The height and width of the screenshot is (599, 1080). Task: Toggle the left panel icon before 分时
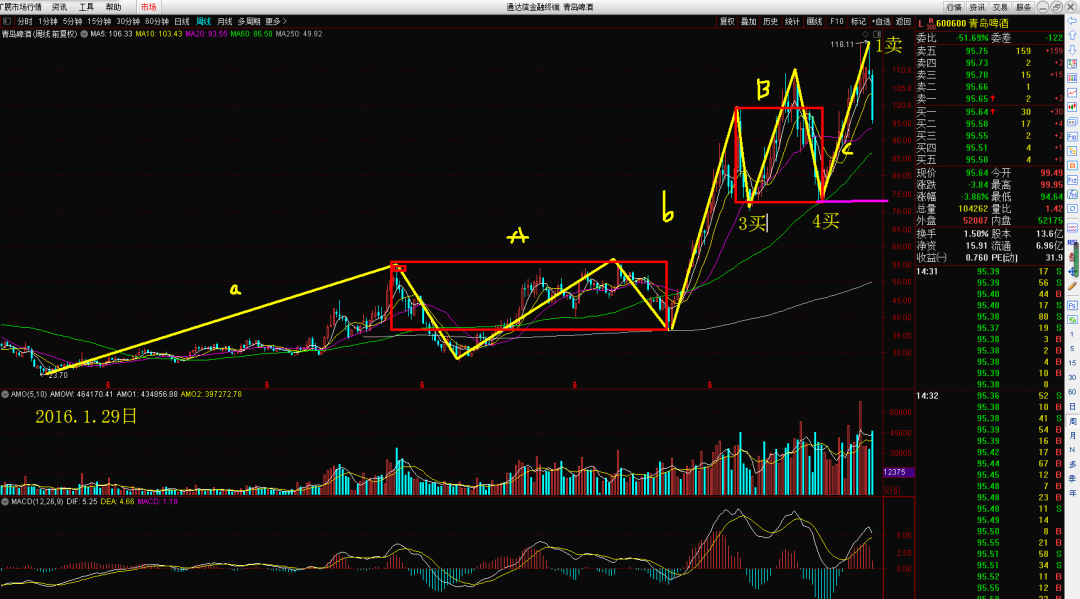click(7, 21)
